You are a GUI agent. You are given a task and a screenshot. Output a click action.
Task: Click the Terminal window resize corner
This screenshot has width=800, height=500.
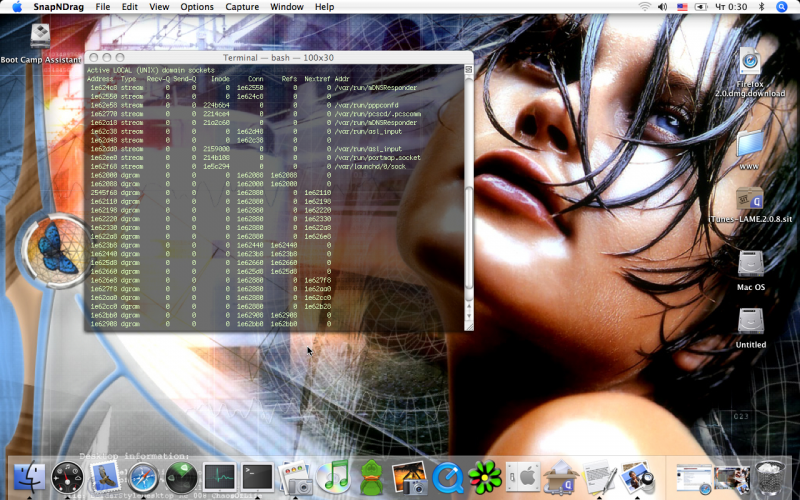point(469,327)
